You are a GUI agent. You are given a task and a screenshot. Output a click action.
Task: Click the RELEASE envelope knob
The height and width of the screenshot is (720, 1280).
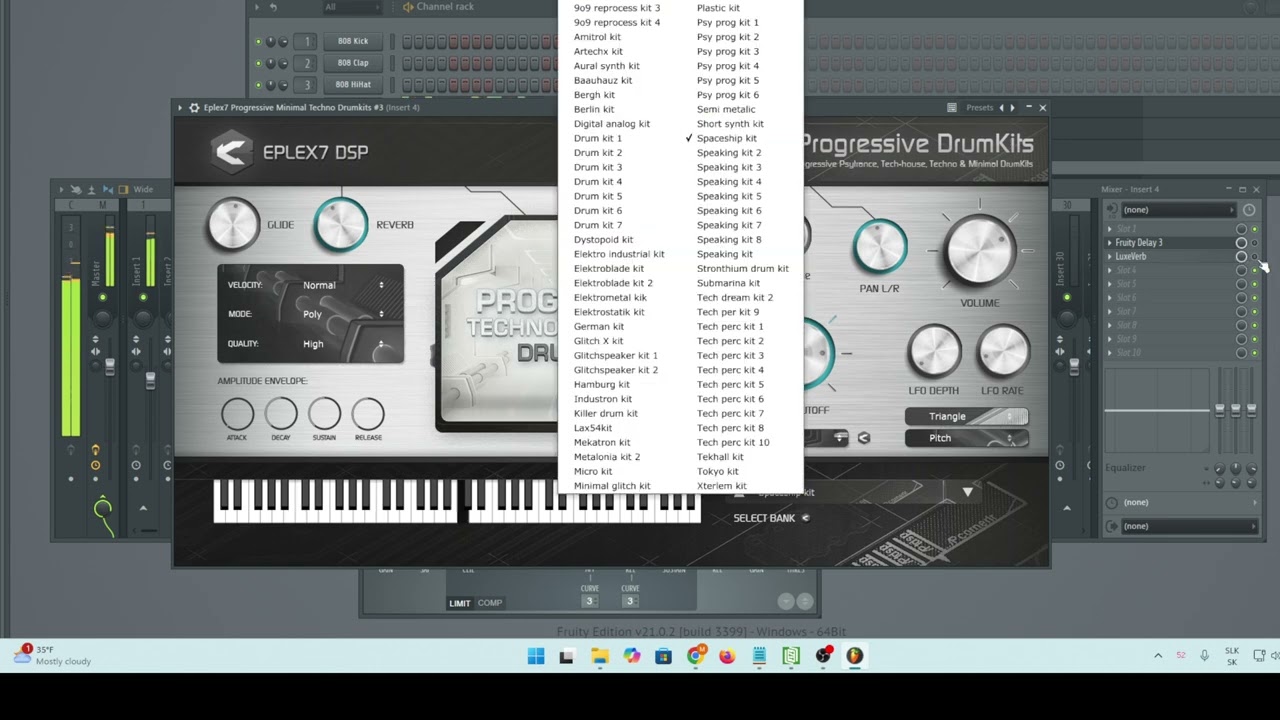point(368,414)
